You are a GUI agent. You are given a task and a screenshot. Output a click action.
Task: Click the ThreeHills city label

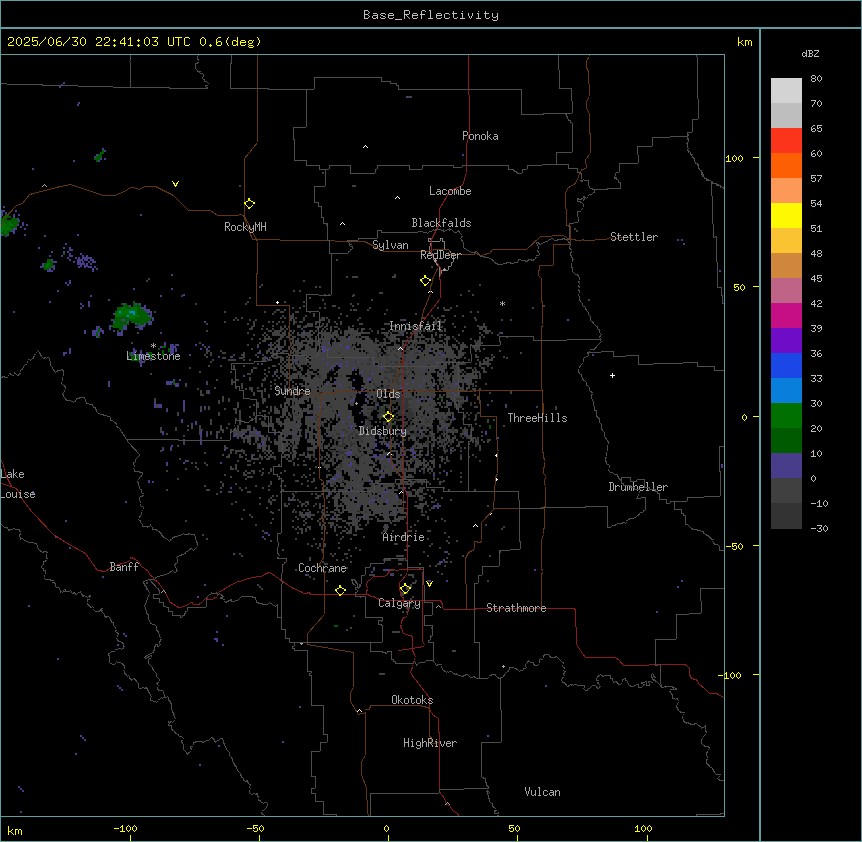(x=538, y=418)
